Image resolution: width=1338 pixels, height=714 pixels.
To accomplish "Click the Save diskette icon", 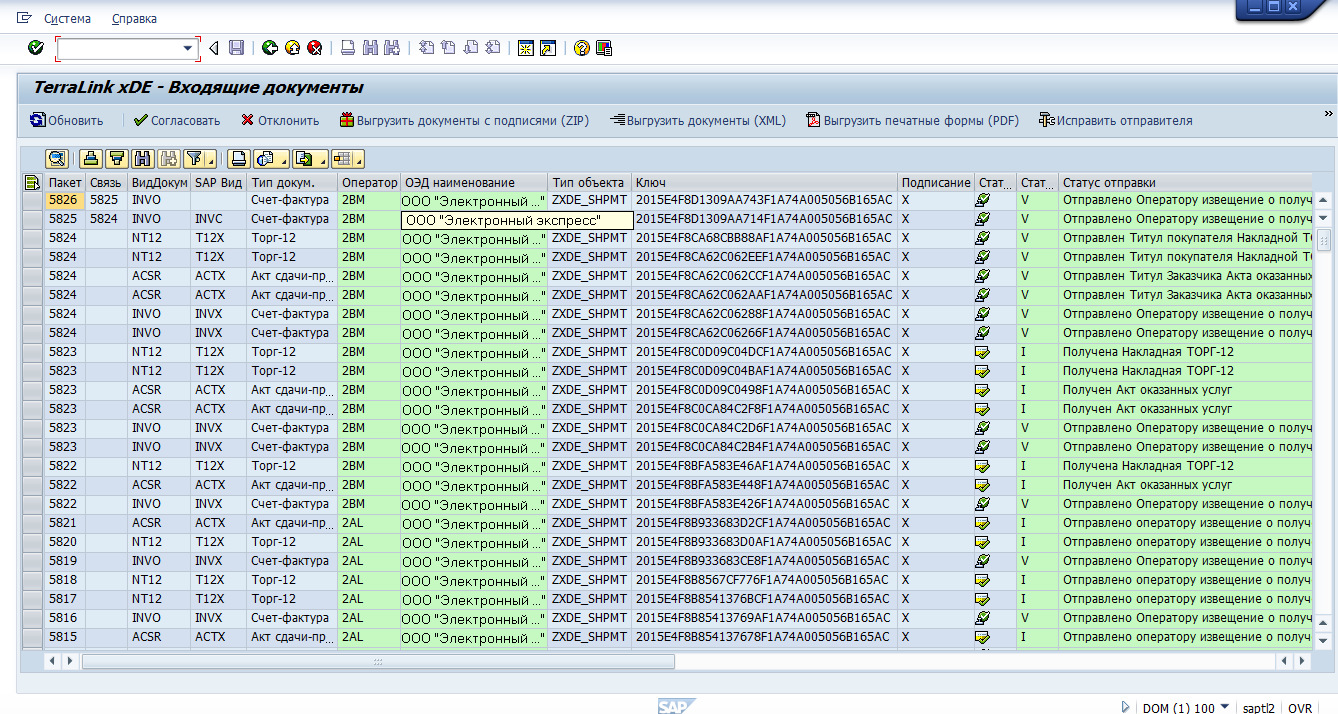I will coord(236,48).
